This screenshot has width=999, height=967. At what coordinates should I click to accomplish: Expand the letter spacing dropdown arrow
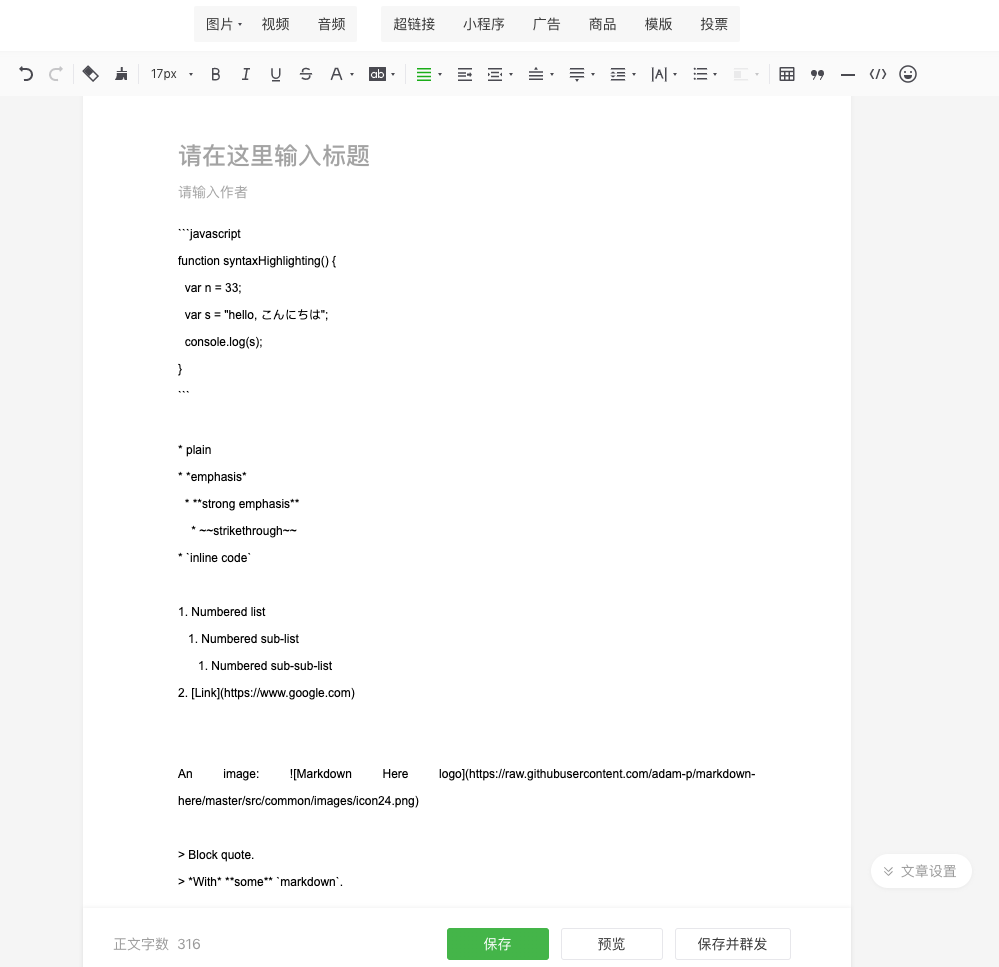tap(675, 75)
